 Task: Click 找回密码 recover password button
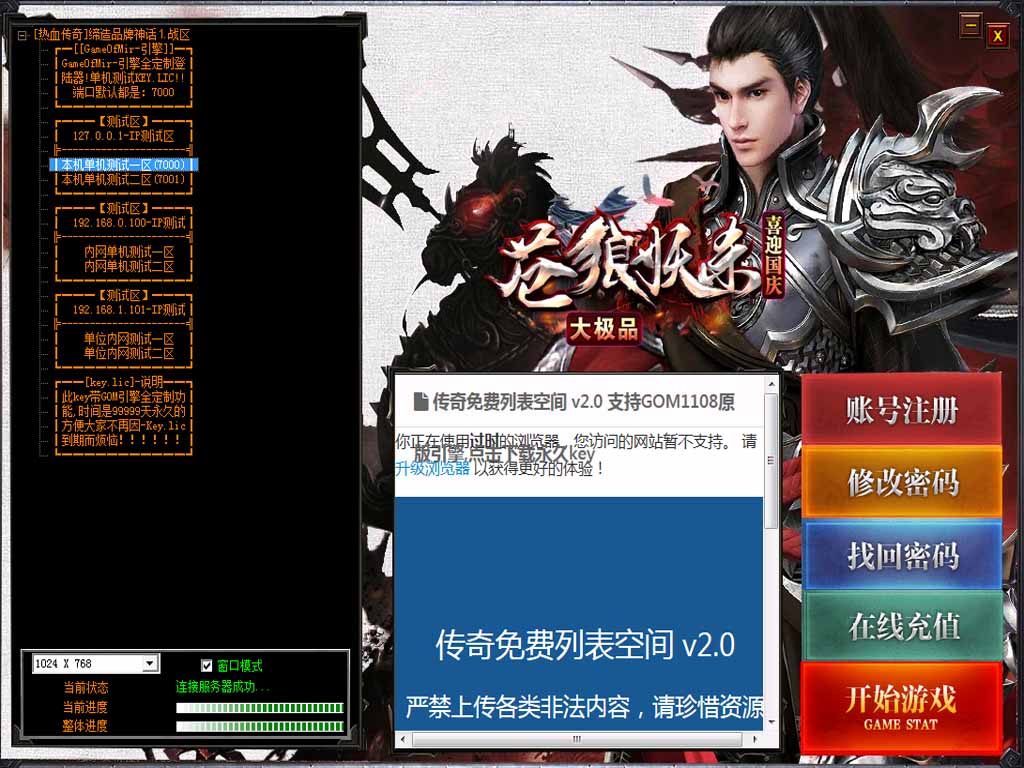tap(901, 555)
